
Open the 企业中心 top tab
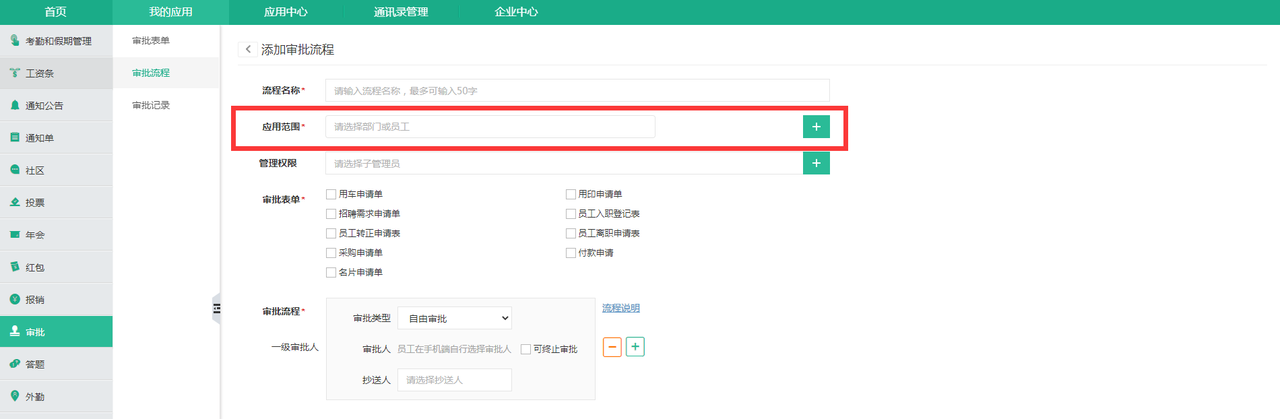pos(516,12)
